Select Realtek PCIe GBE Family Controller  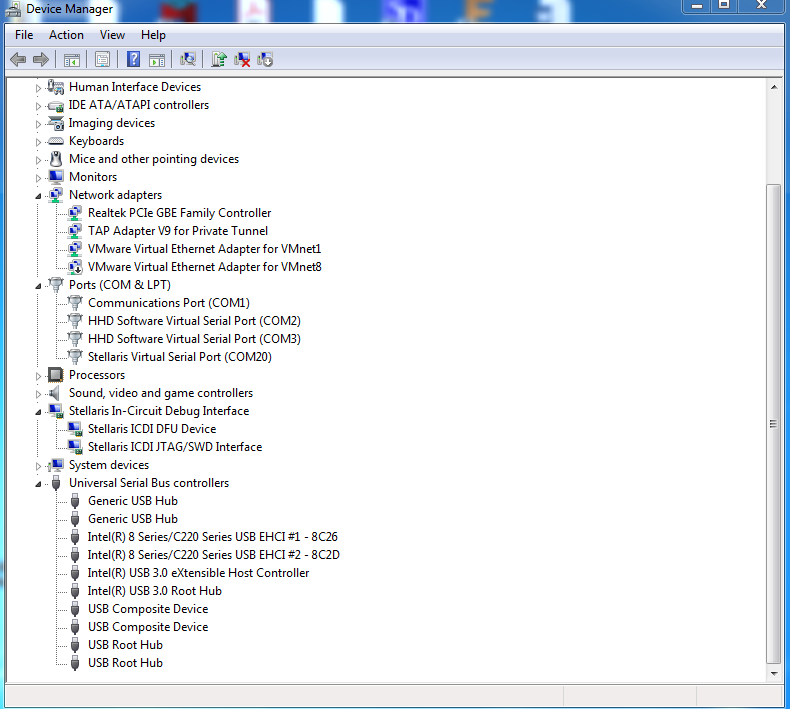(179, 213)
